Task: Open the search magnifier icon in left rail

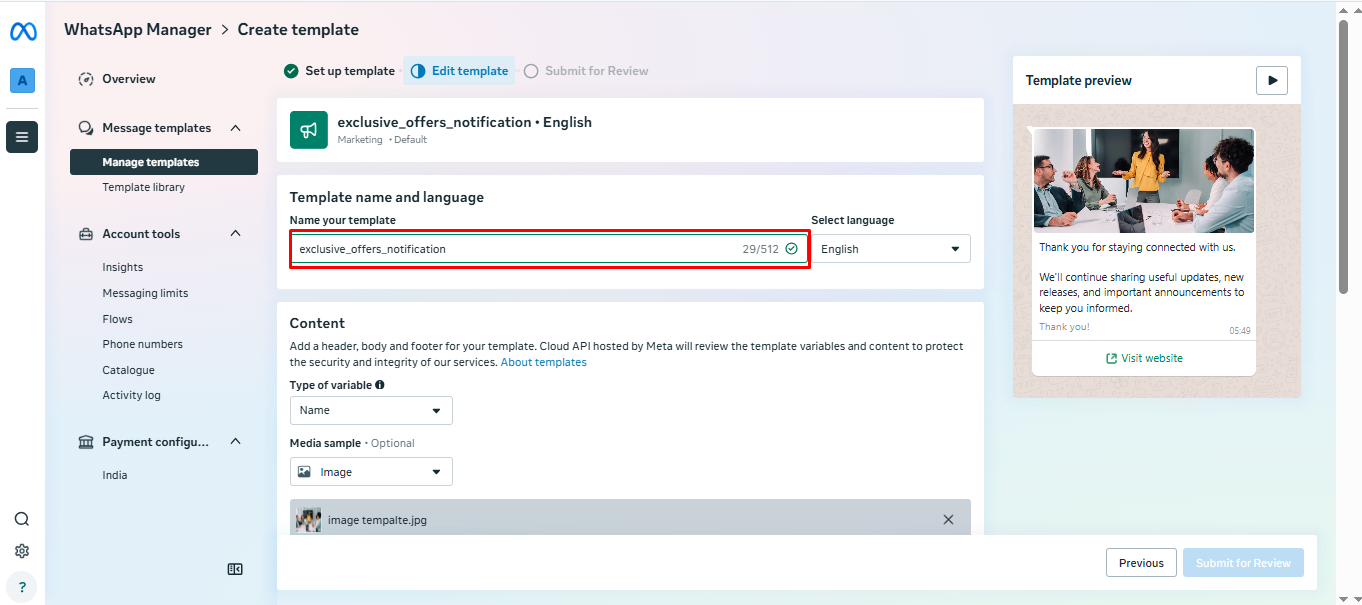Action: click(22, 519)
